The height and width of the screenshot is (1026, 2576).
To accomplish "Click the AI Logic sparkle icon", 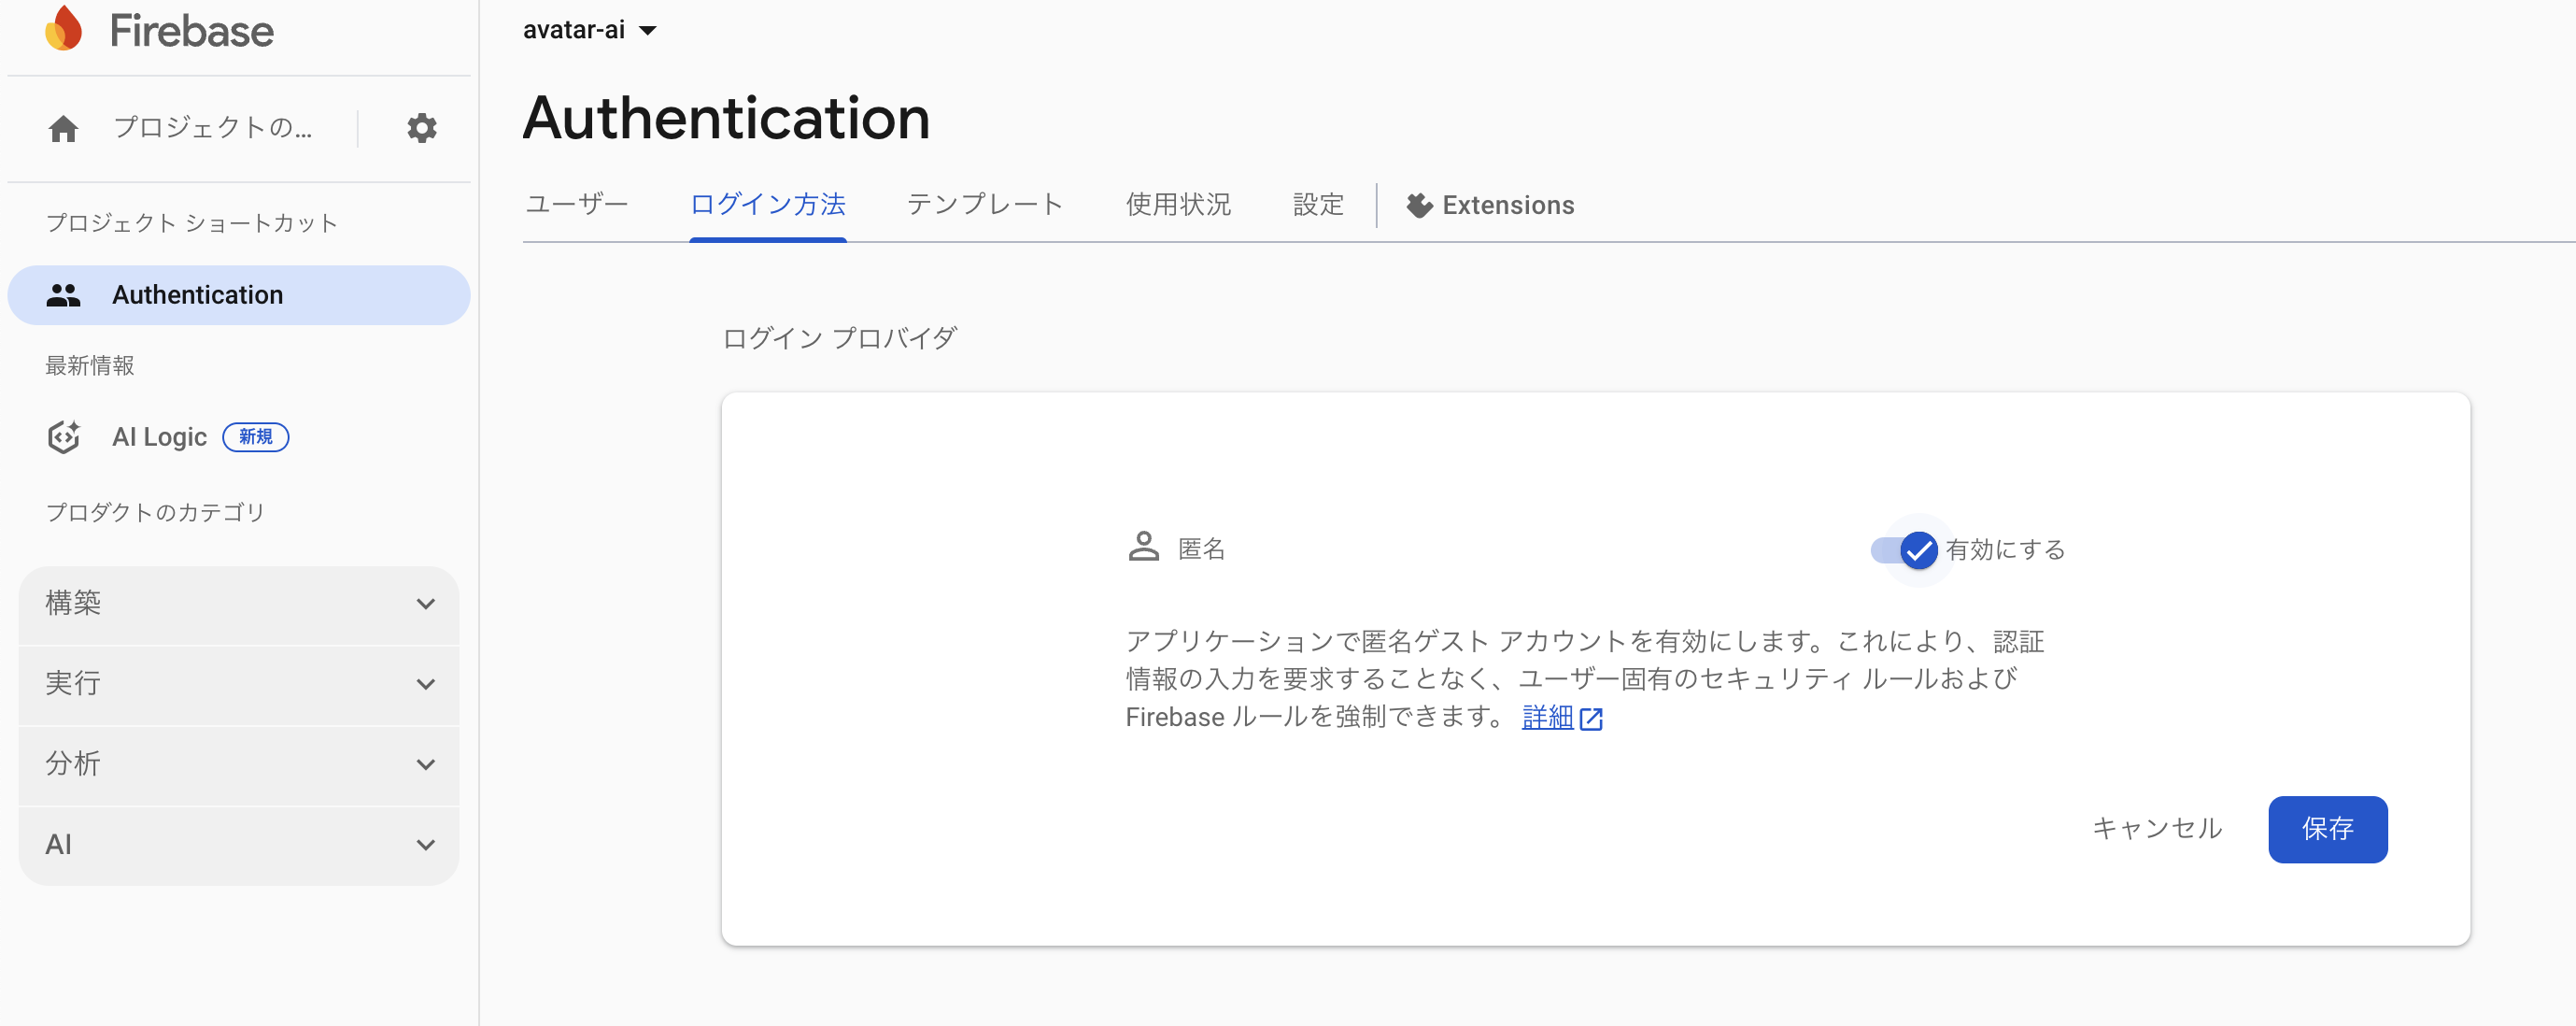I will coord(64,437).
